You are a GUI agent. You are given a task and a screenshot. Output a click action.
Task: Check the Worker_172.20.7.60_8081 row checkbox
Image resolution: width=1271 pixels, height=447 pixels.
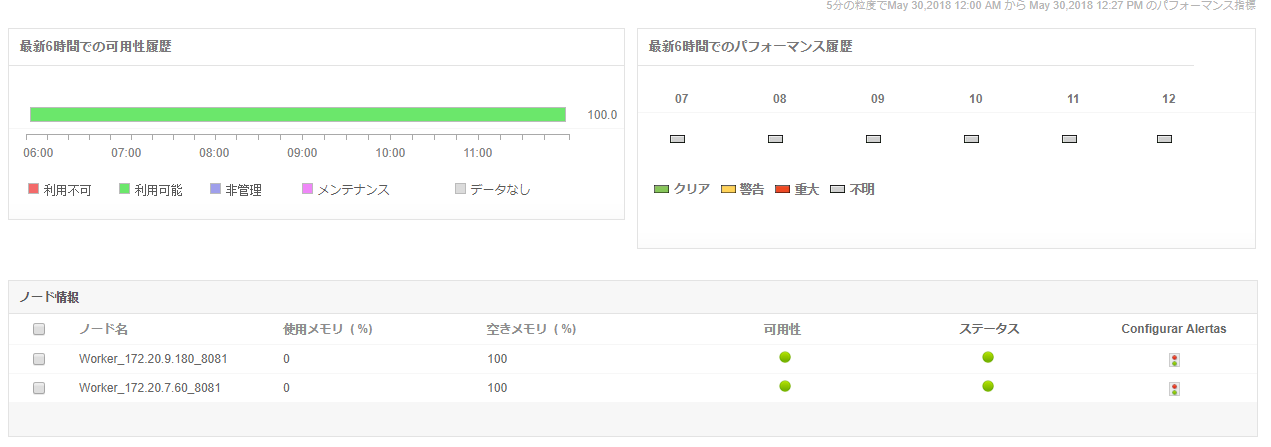39,388
